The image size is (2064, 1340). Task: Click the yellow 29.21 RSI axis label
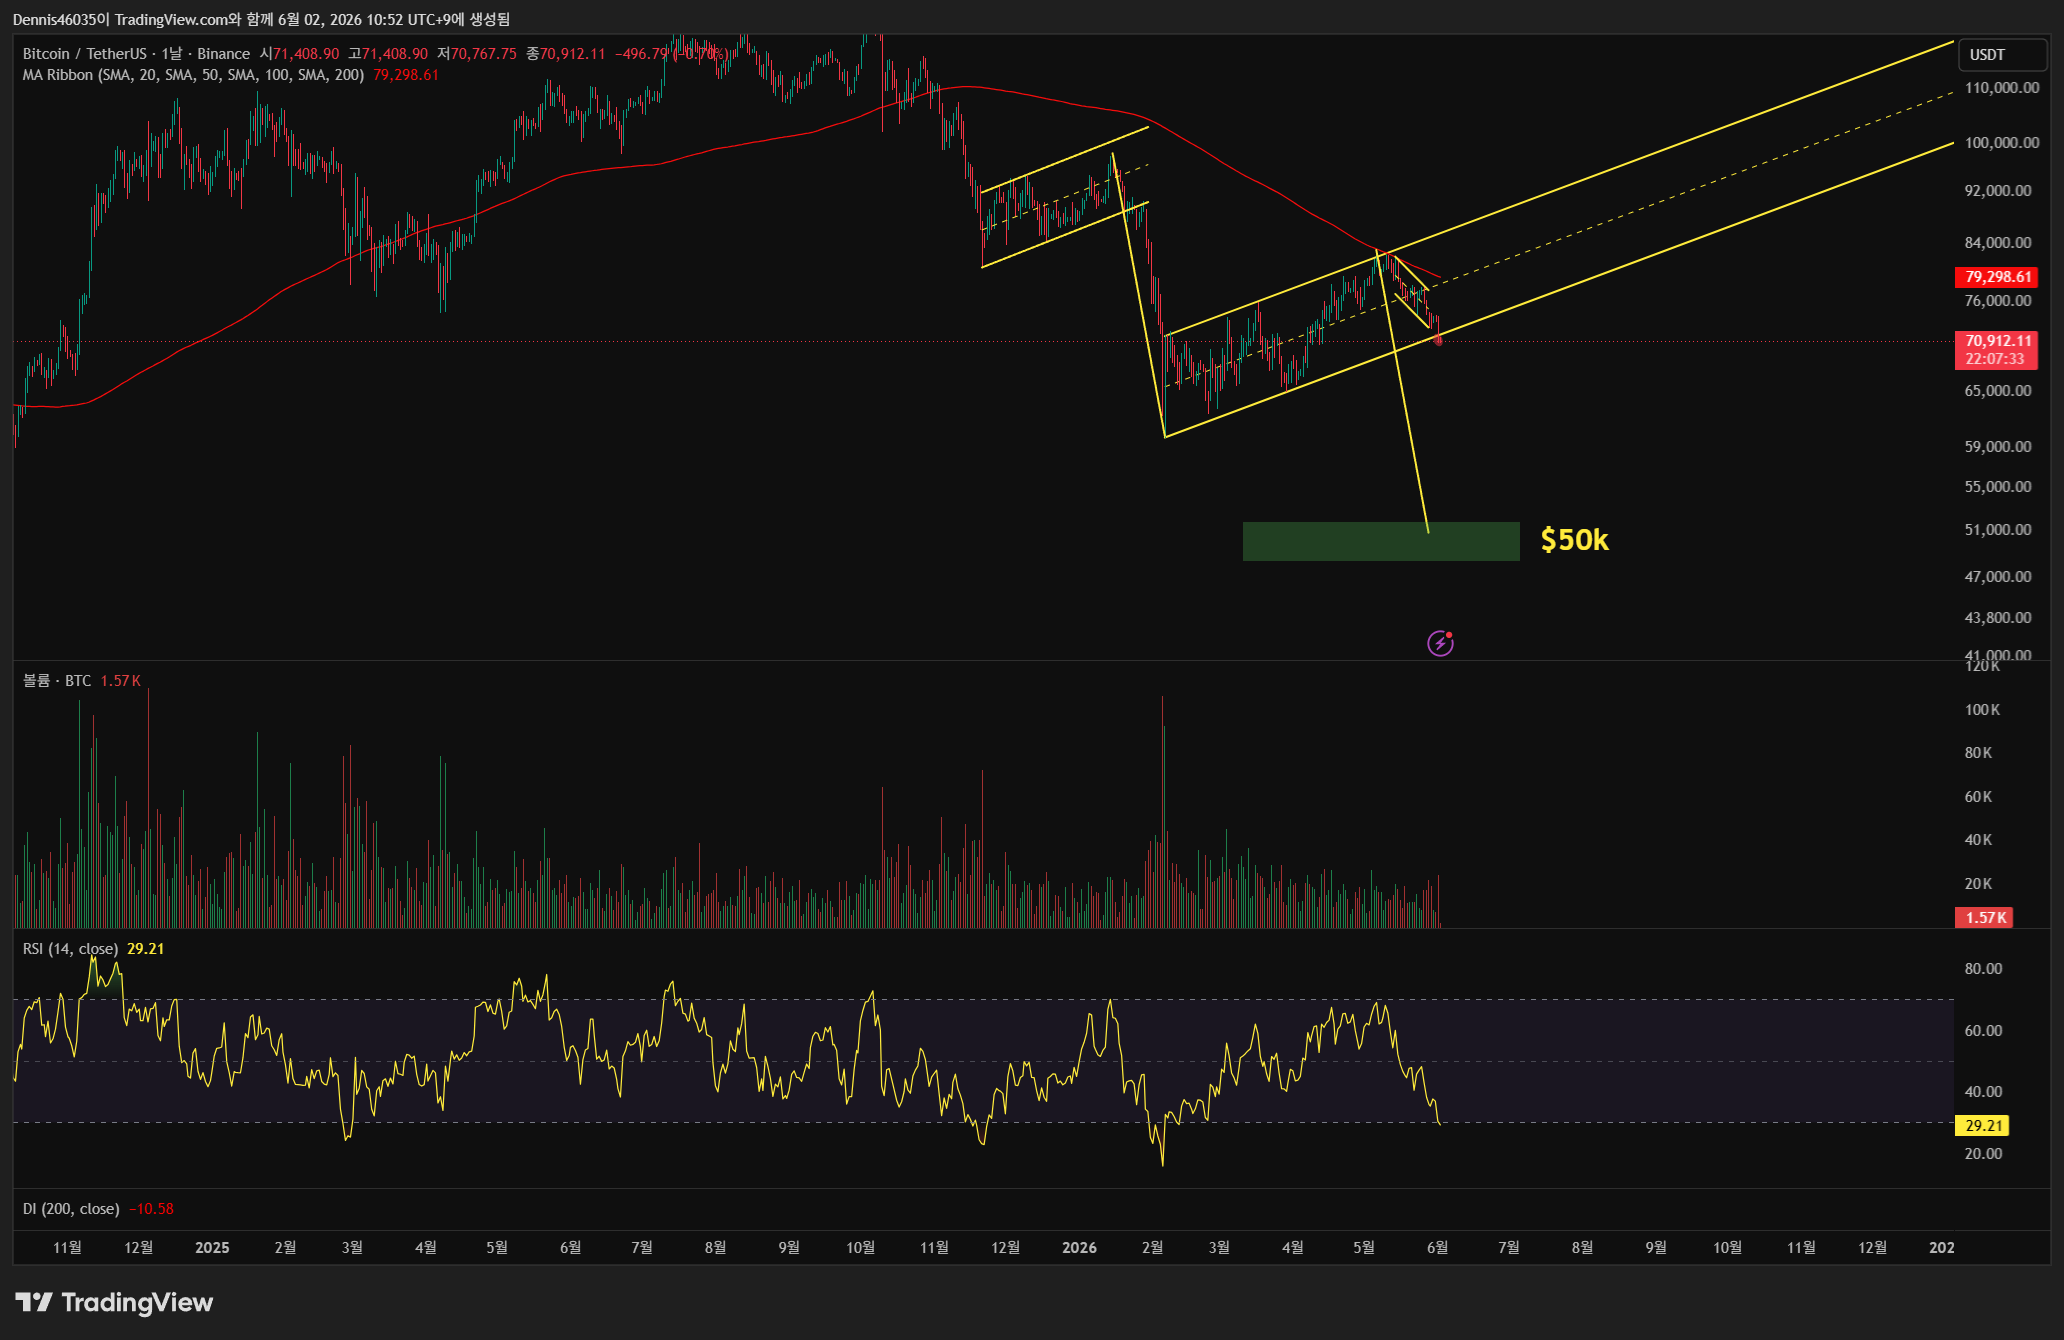point(1983,1126)
